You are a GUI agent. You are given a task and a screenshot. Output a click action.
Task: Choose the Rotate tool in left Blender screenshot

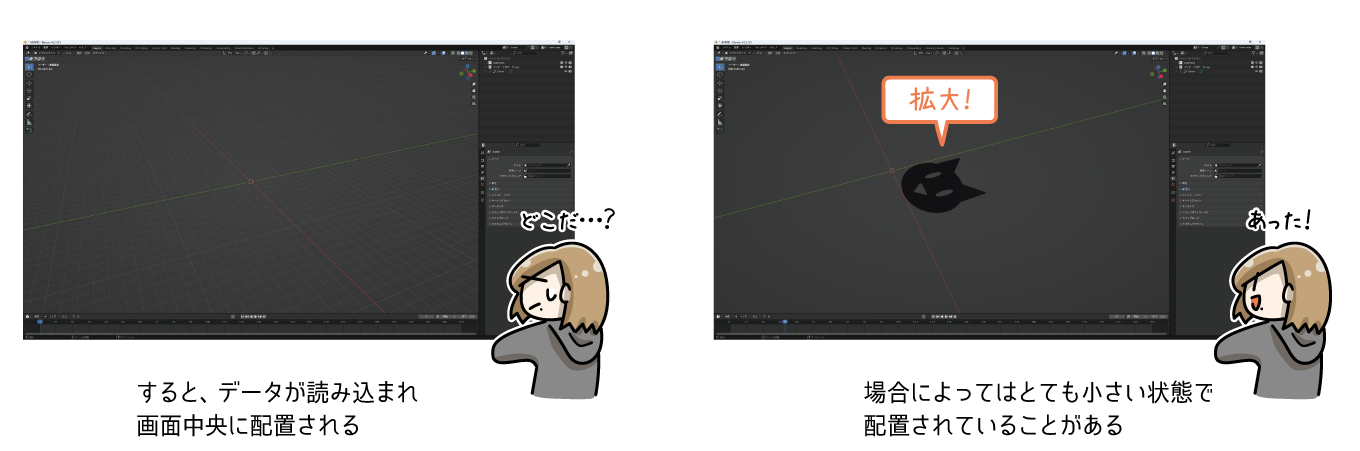(29, 91)
